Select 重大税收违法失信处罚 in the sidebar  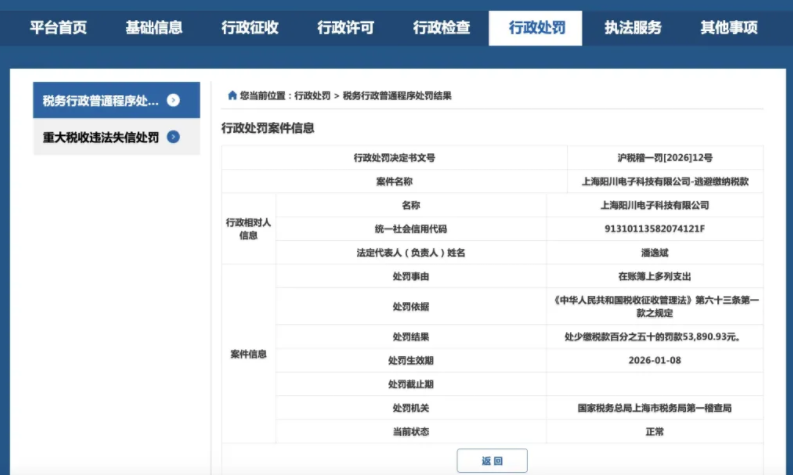click(100, 137)
